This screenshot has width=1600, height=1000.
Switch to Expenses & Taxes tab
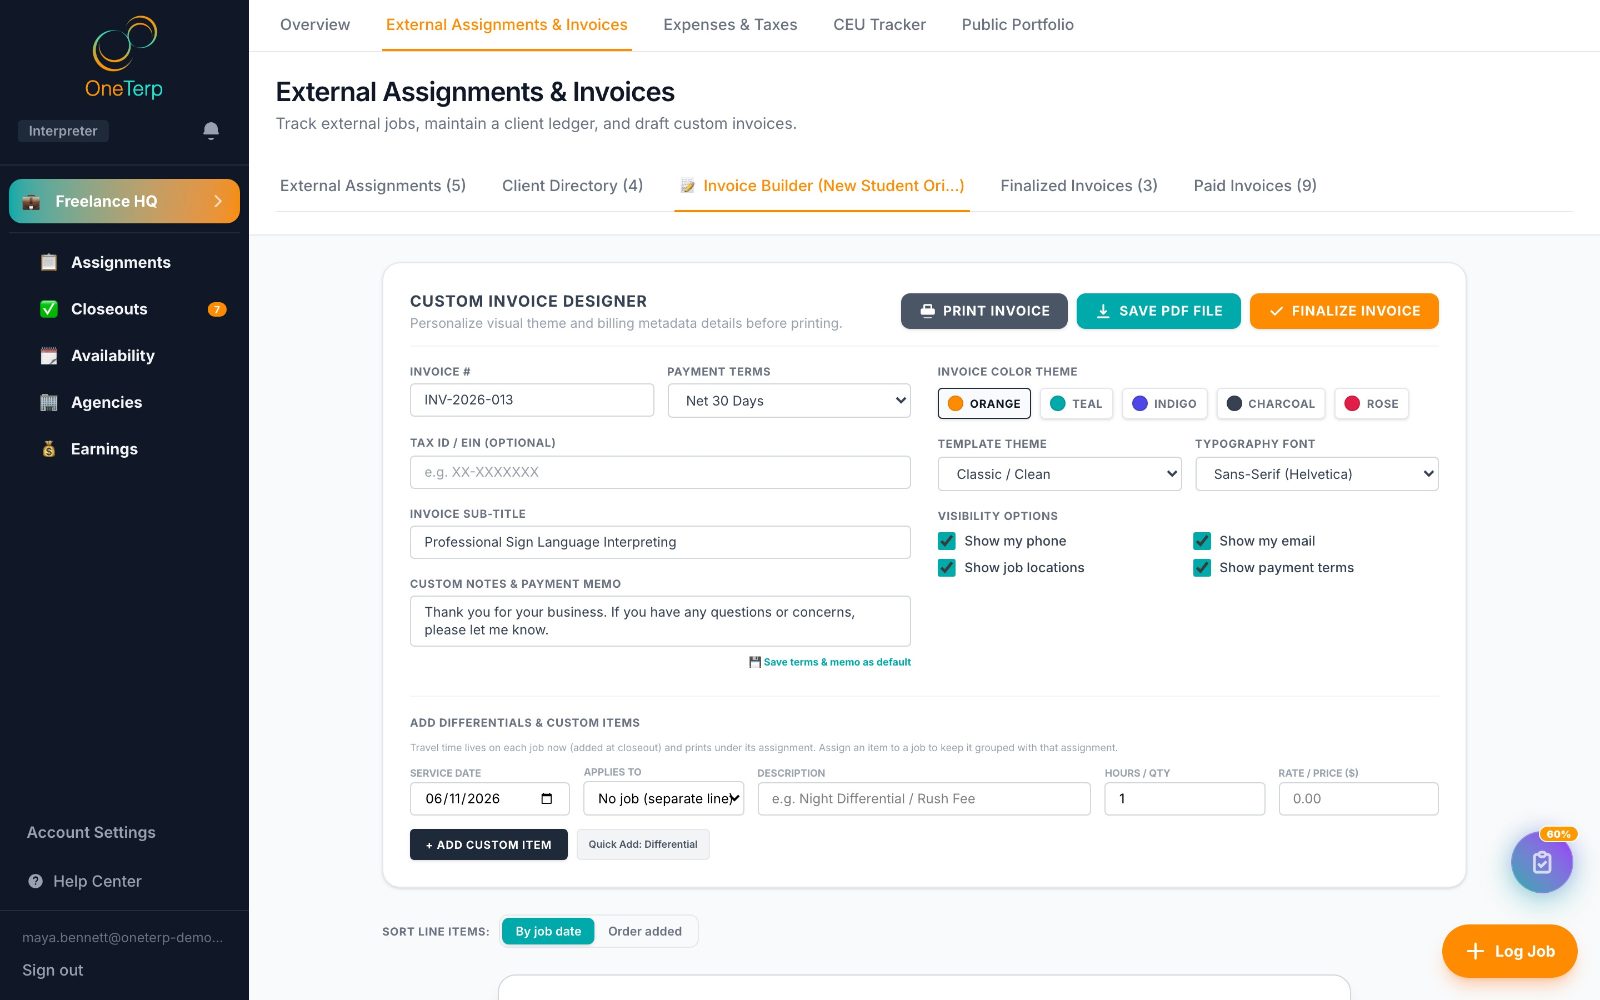(730, 25)
